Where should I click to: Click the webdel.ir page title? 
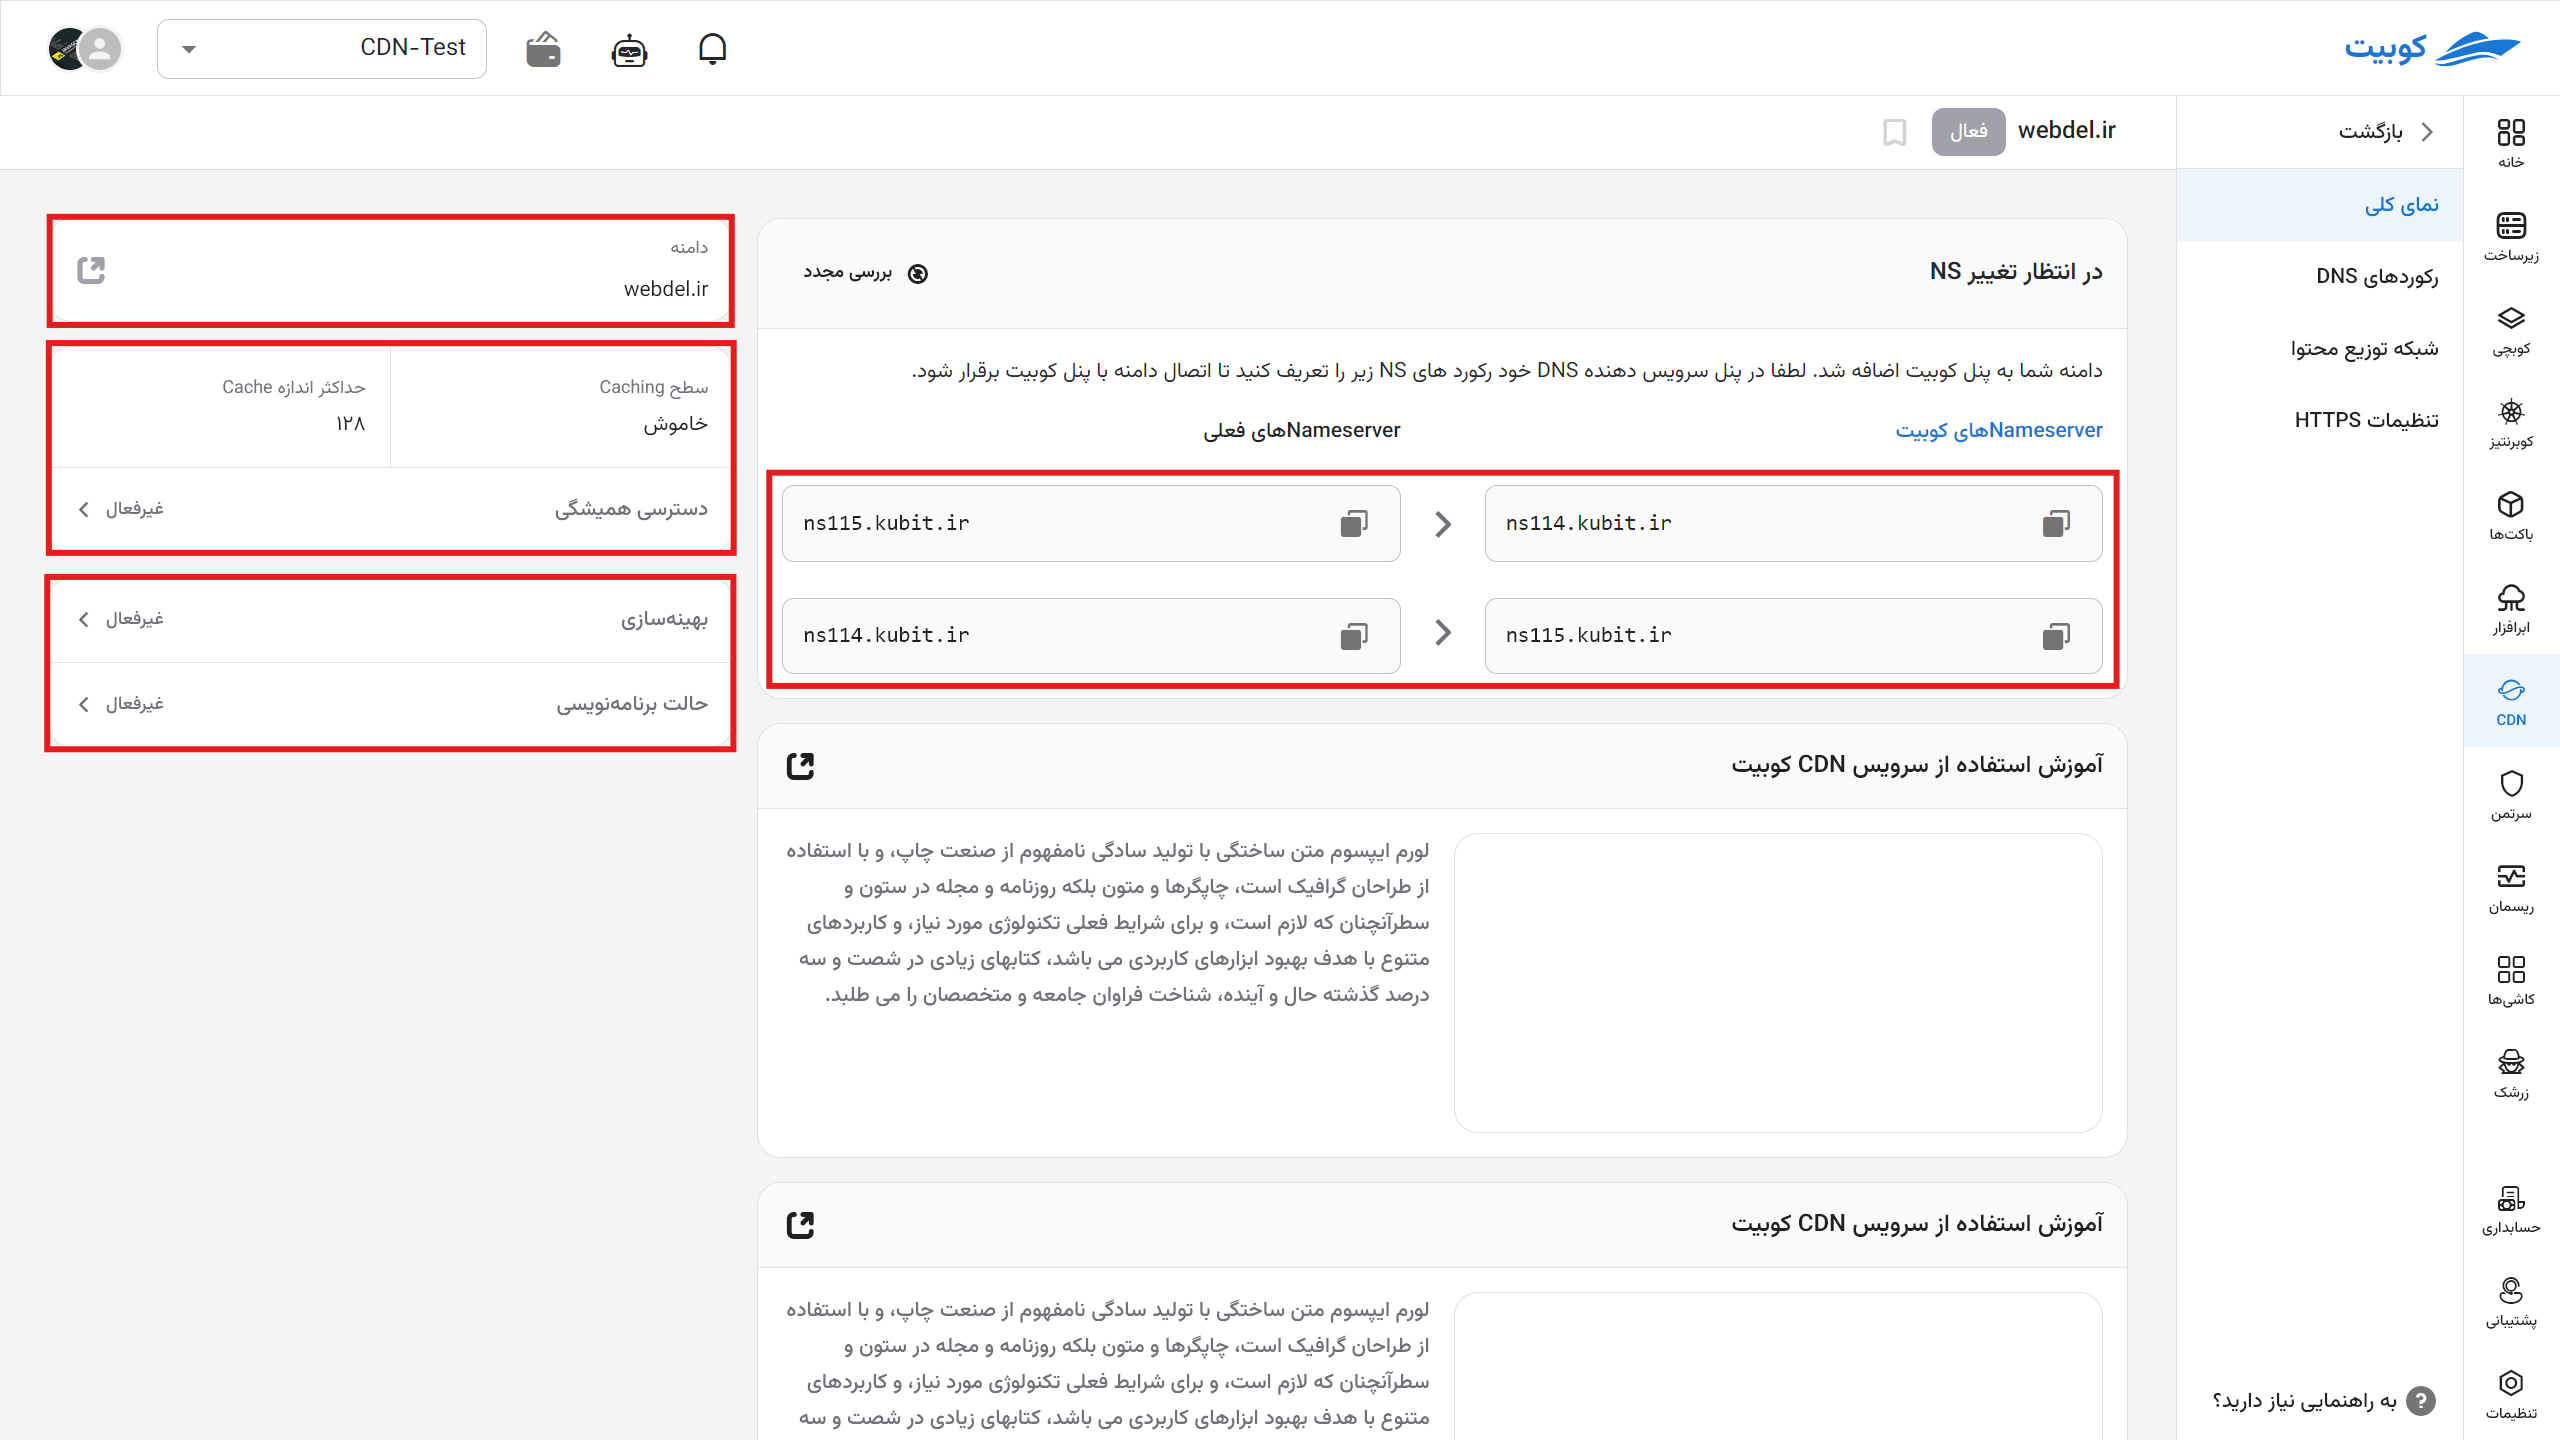pyautogui.click(x=2066, y=131)
